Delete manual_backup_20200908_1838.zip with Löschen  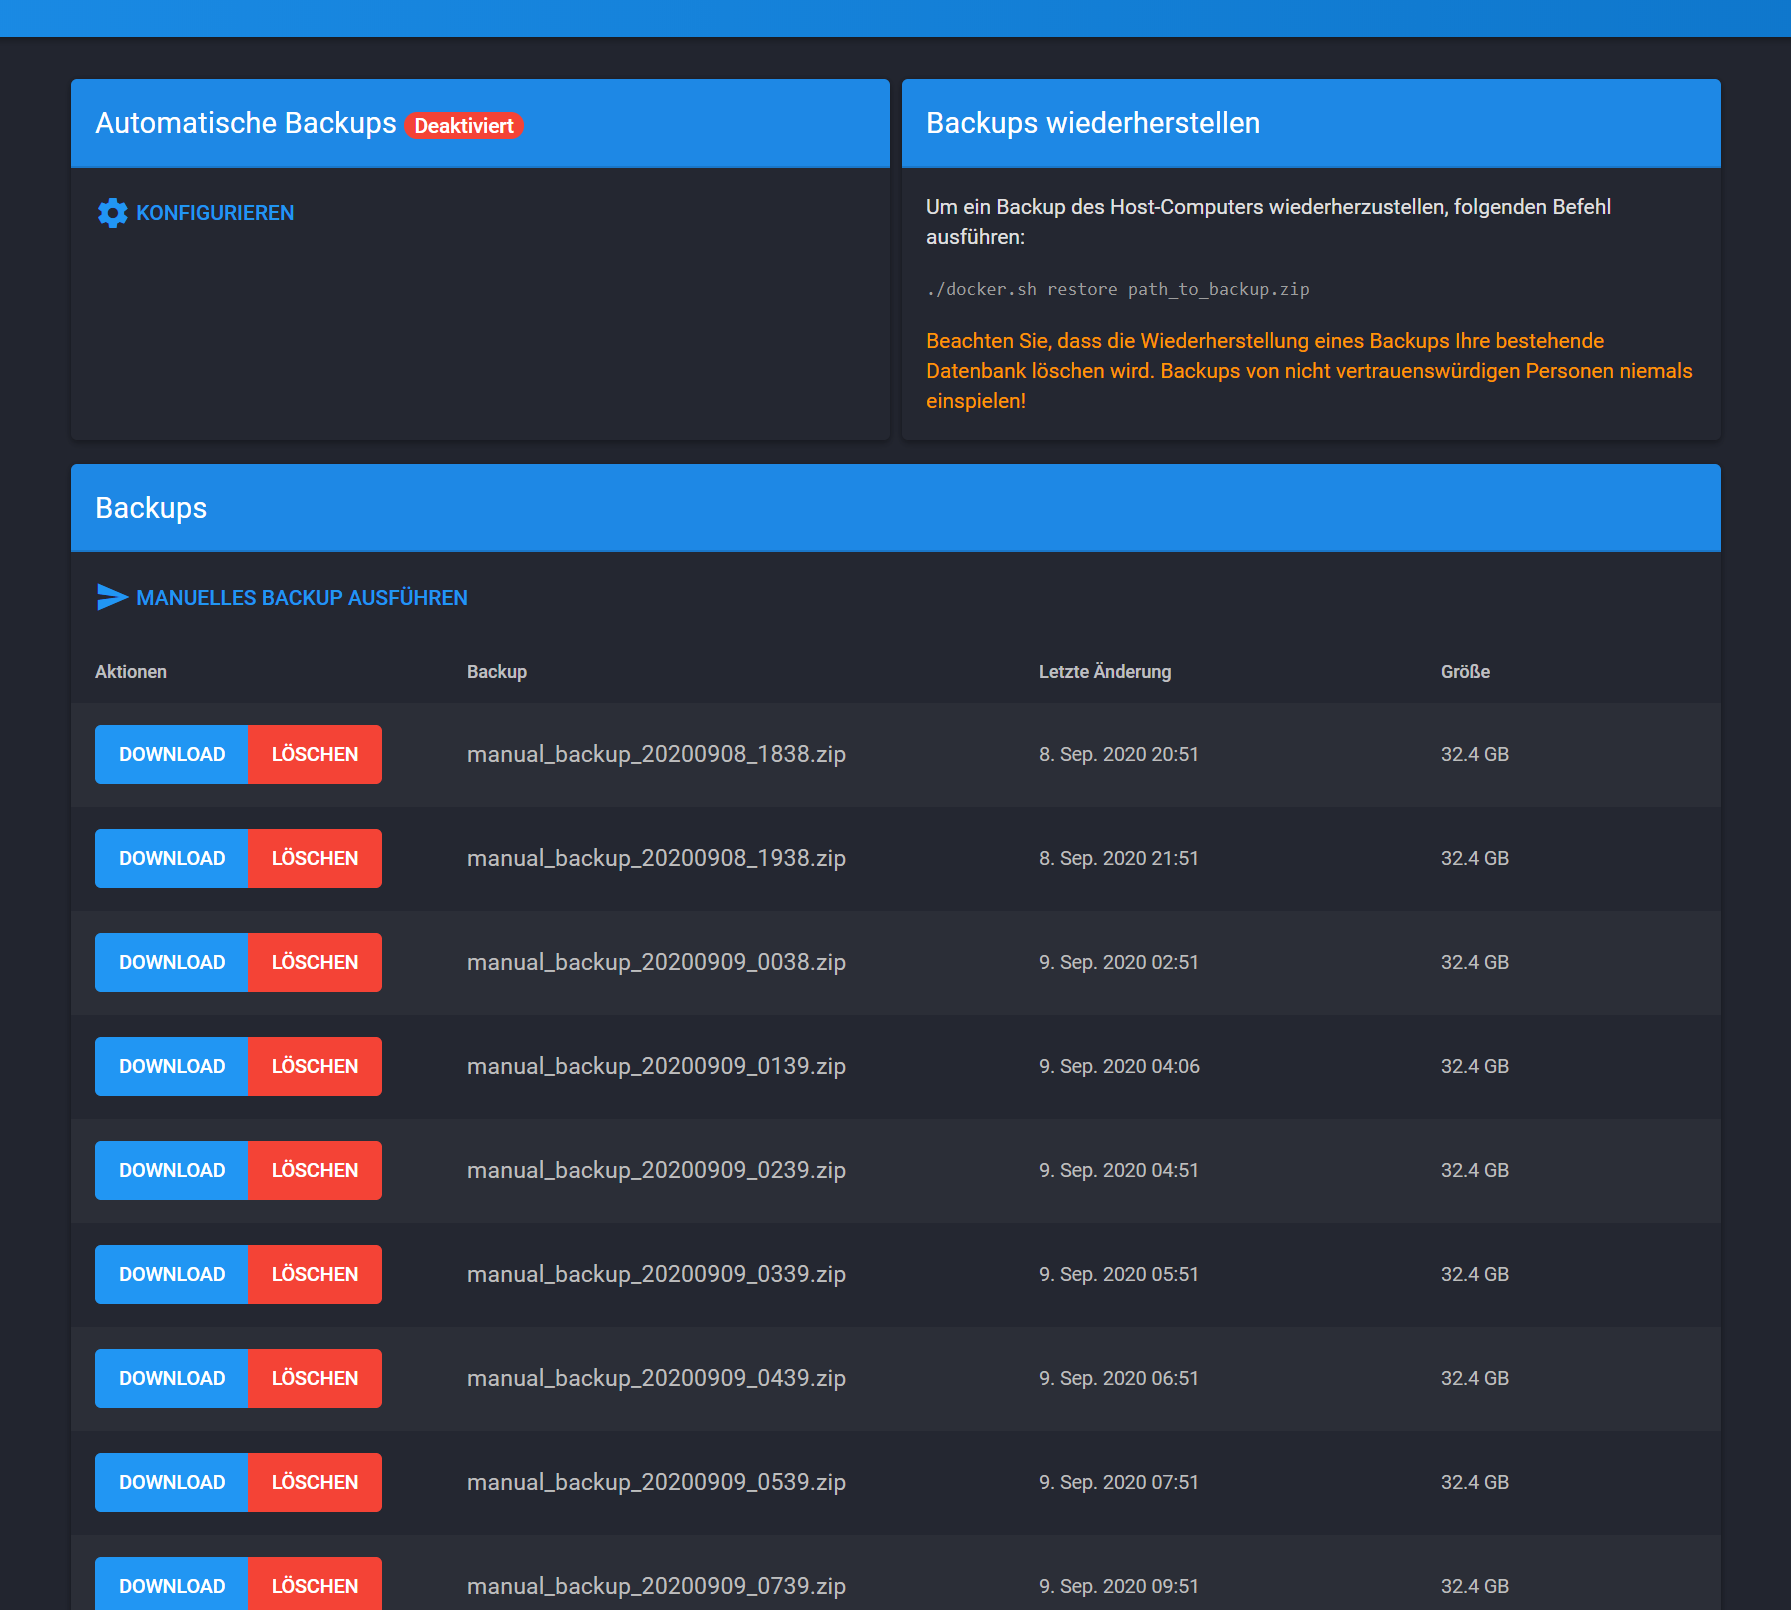[x=315, y=754]
